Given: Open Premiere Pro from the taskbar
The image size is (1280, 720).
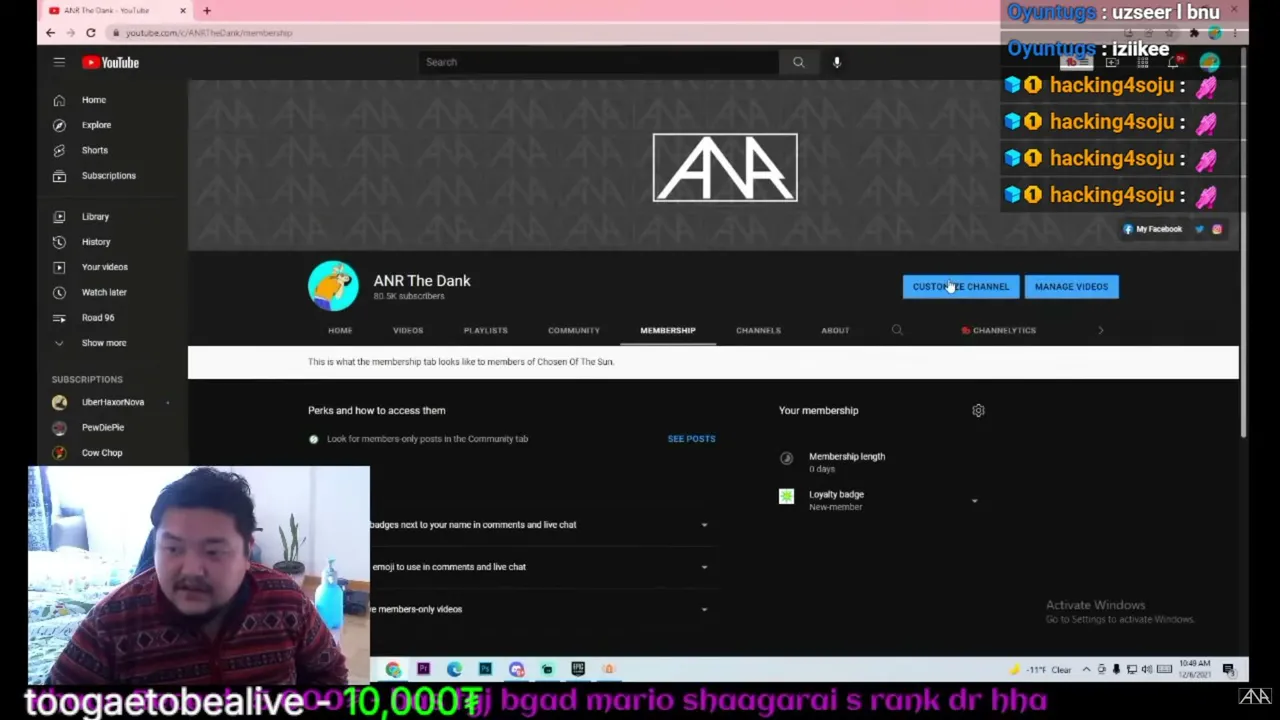Looking at the screenshot, I should pos(423,669).
